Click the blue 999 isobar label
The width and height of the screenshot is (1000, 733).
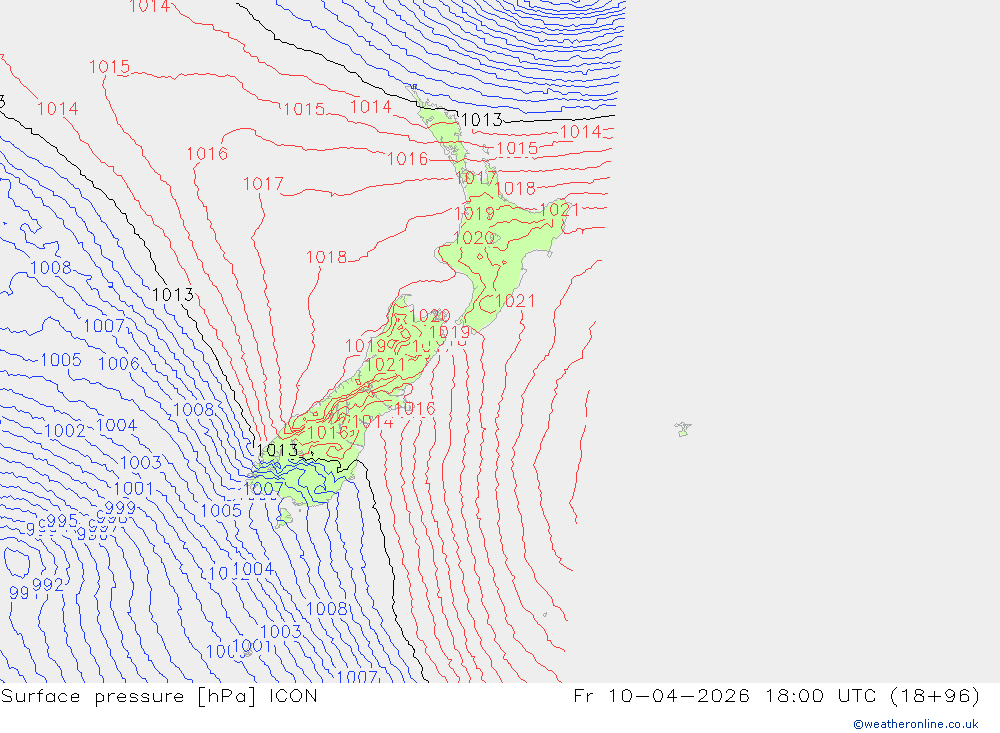[120, 508]
